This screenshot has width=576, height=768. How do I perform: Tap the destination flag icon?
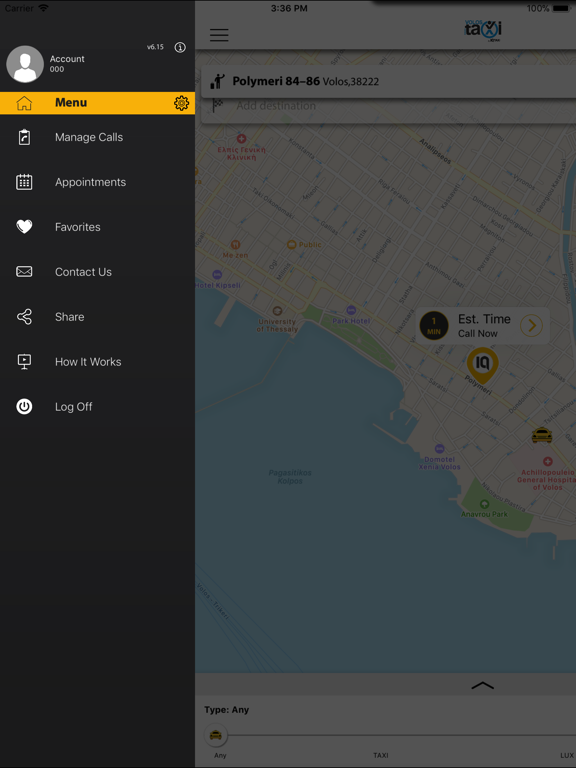coord(217,105)
